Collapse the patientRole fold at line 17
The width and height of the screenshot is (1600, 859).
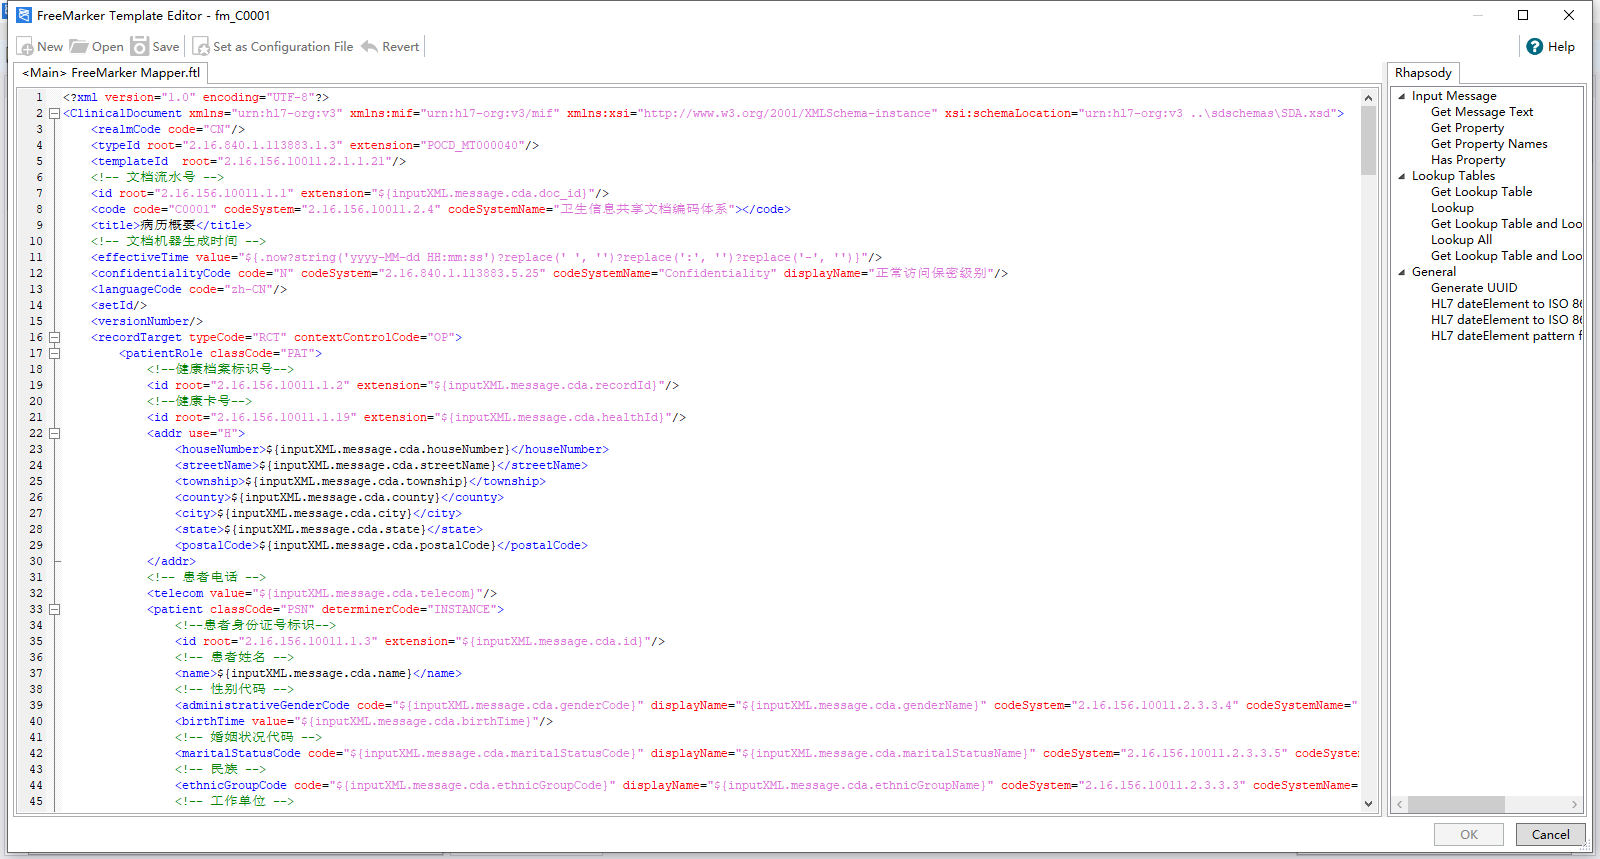tap(55, 353)
